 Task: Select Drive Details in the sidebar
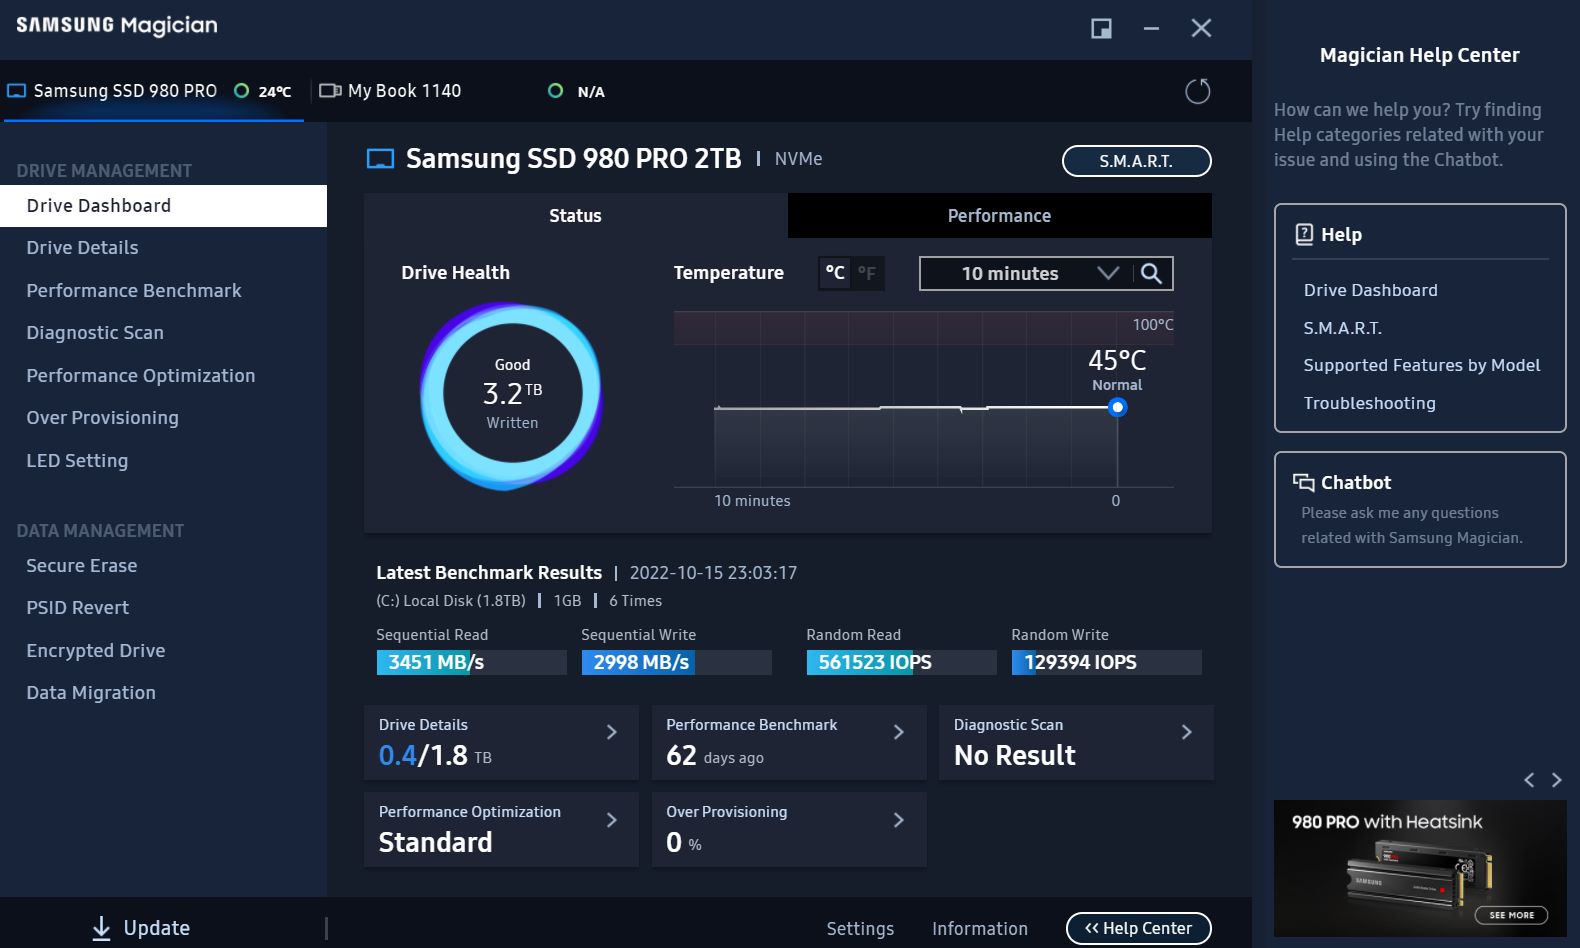[x=163, y=248]
